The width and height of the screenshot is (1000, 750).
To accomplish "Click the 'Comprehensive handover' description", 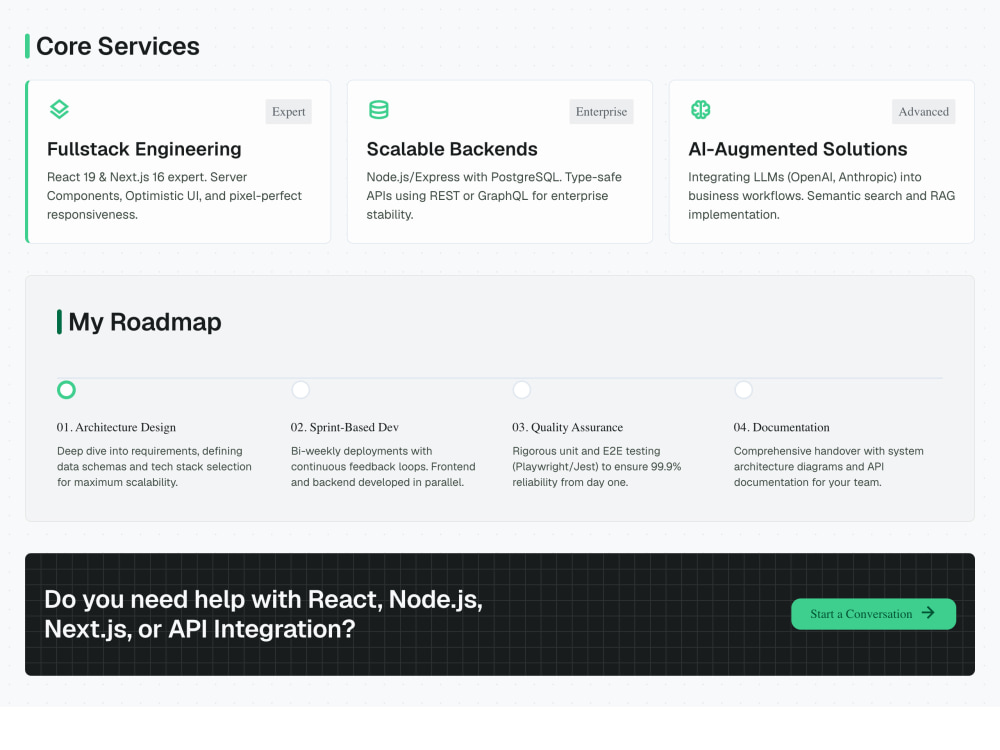I will tap(828, 467).
